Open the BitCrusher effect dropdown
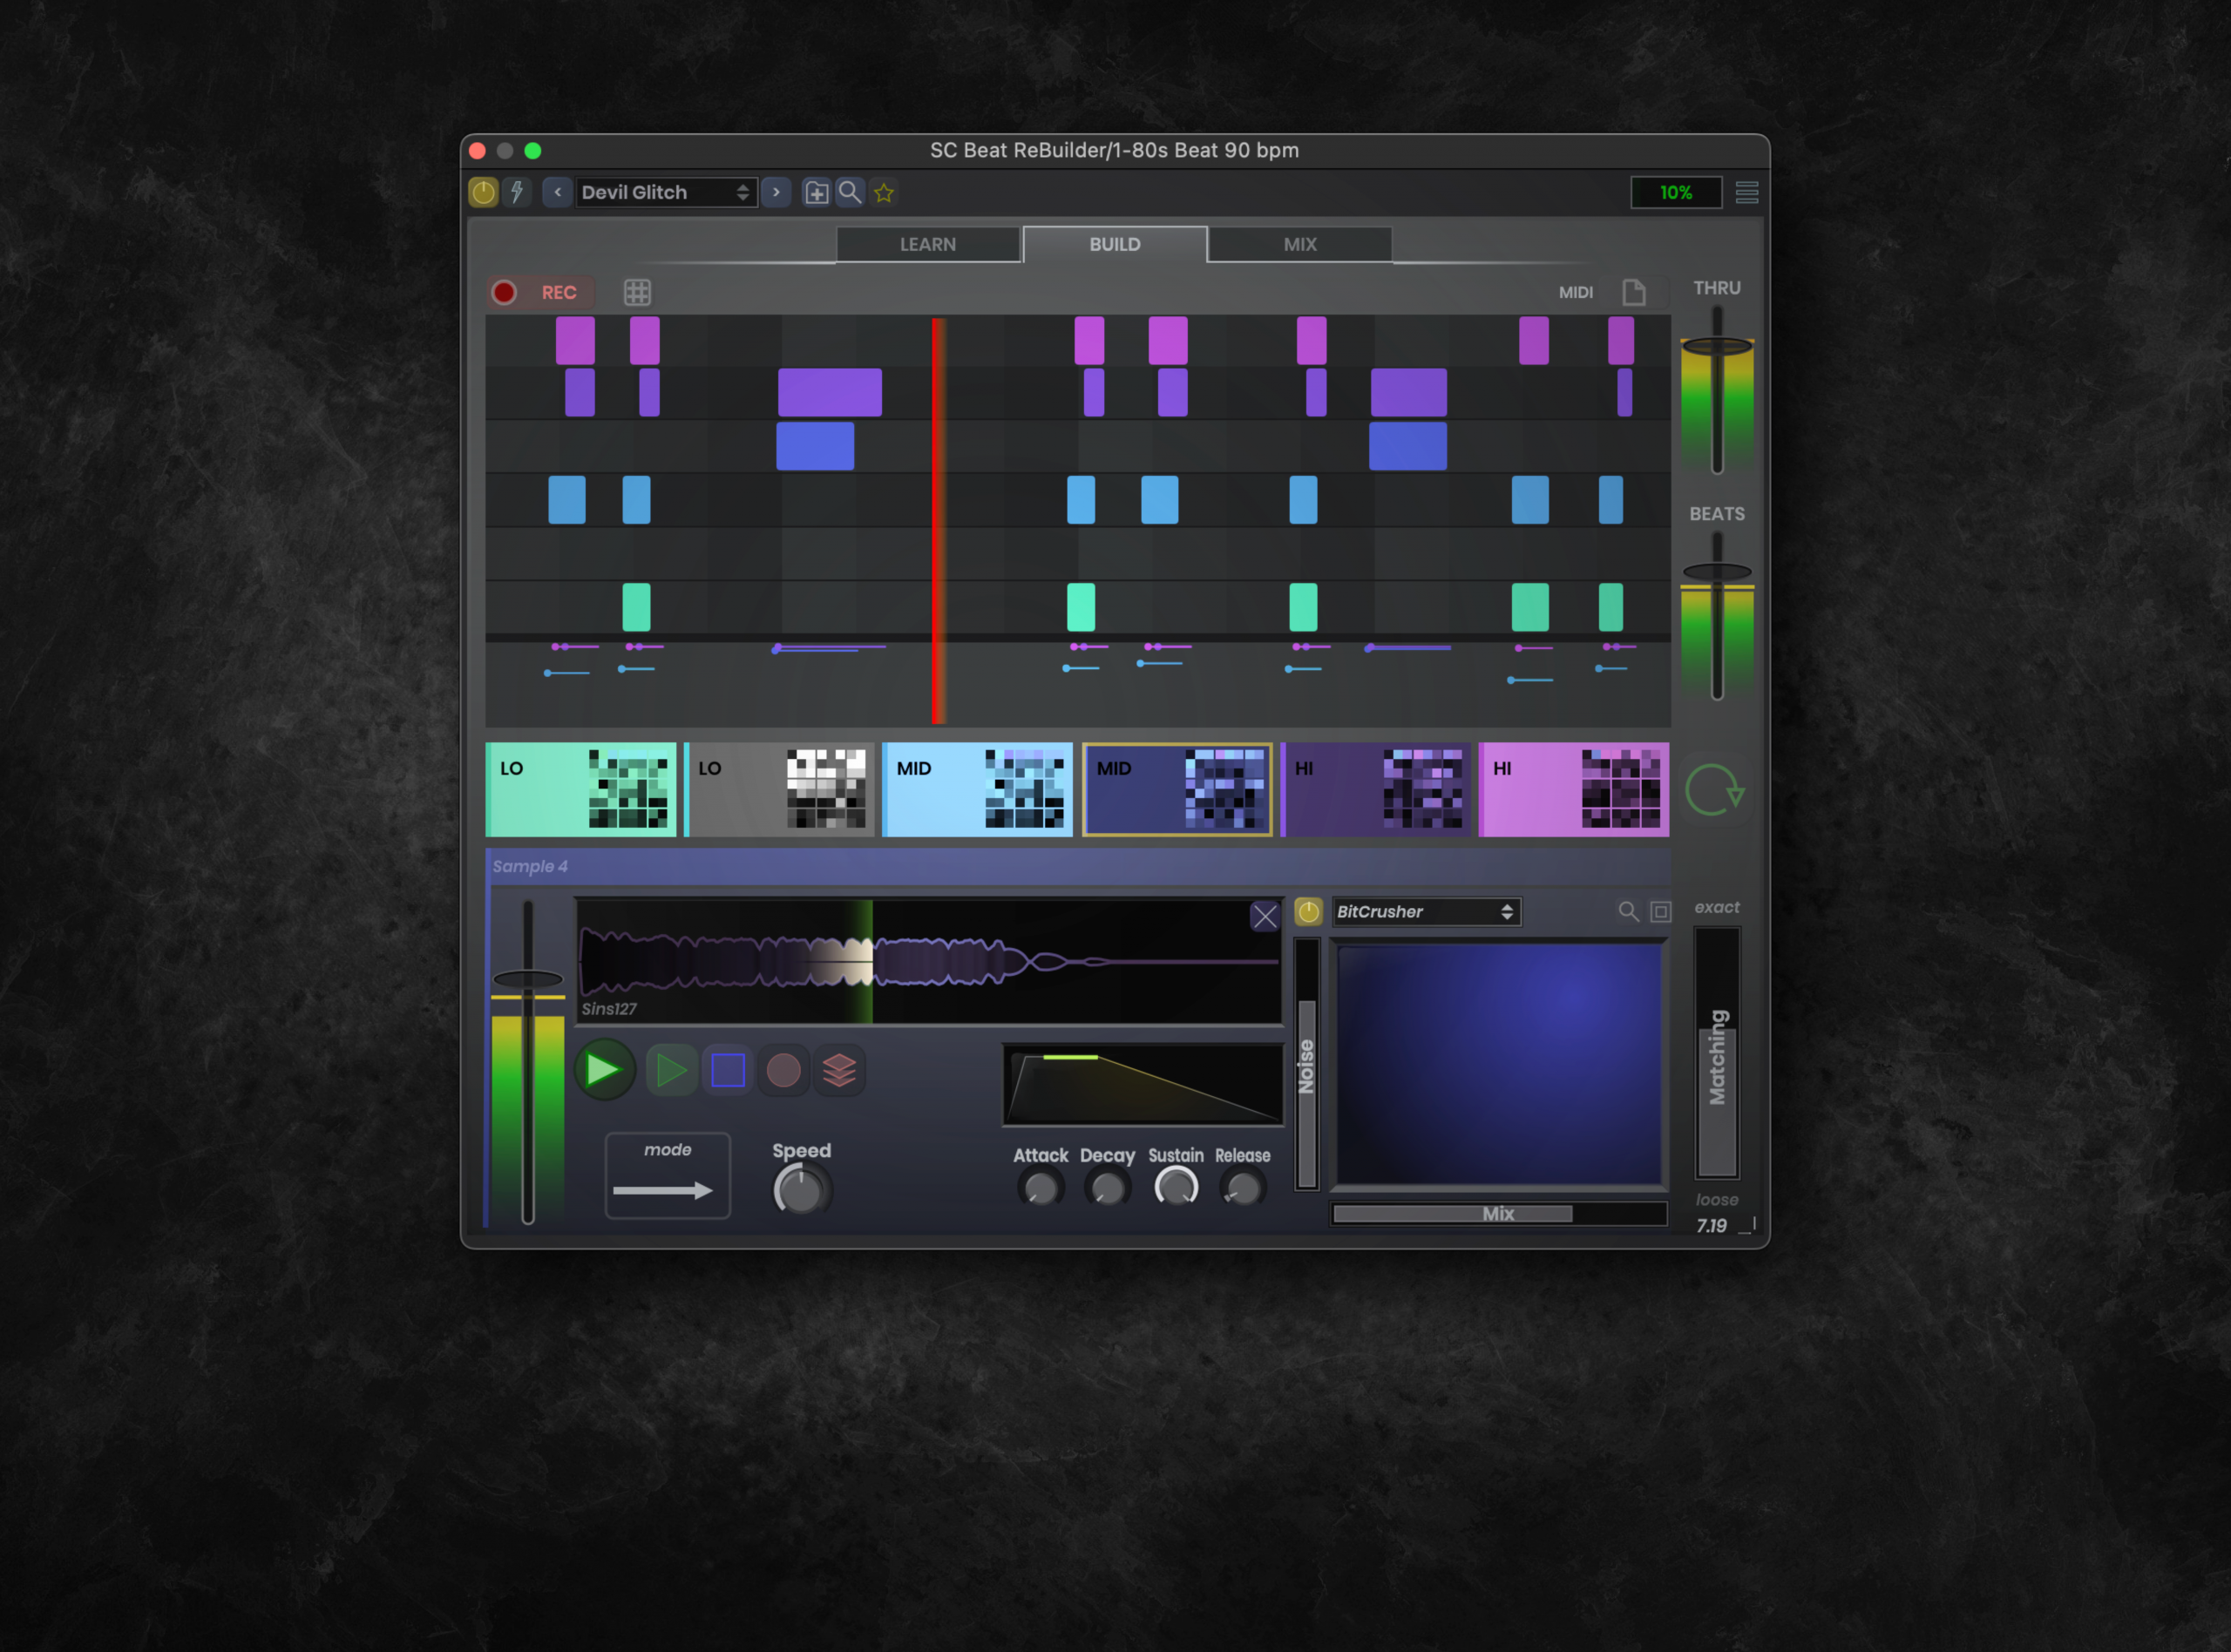 (x=1425, y=911)
